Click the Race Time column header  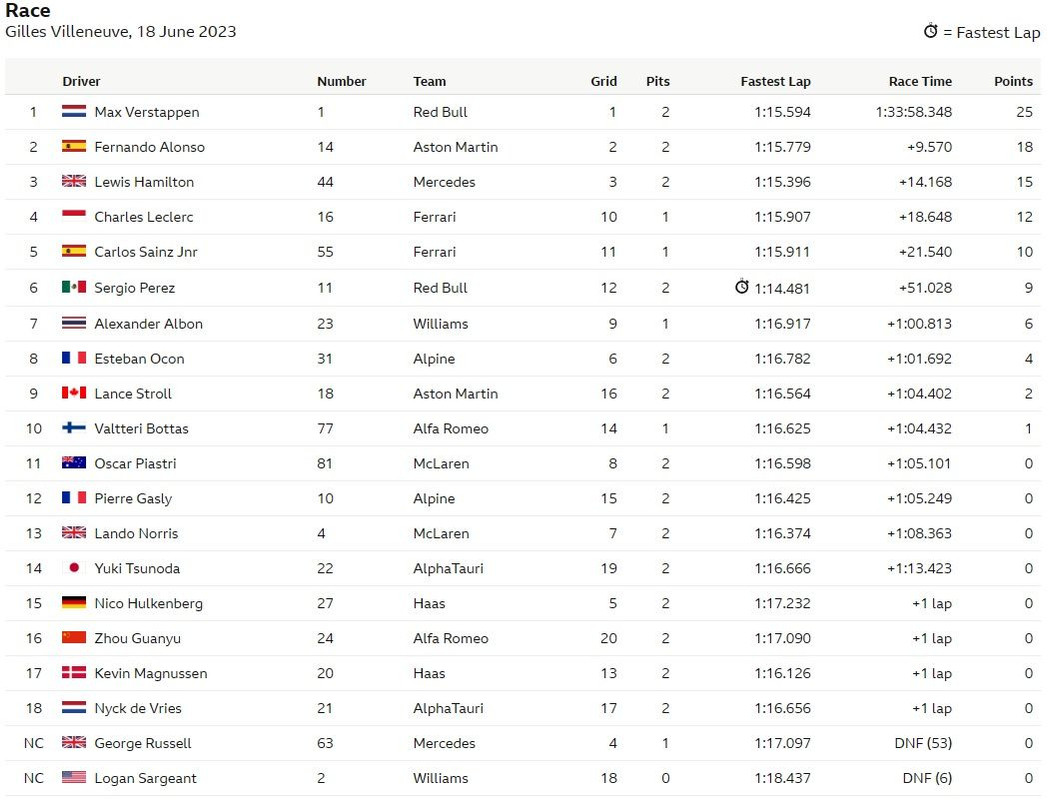point(920,82)
